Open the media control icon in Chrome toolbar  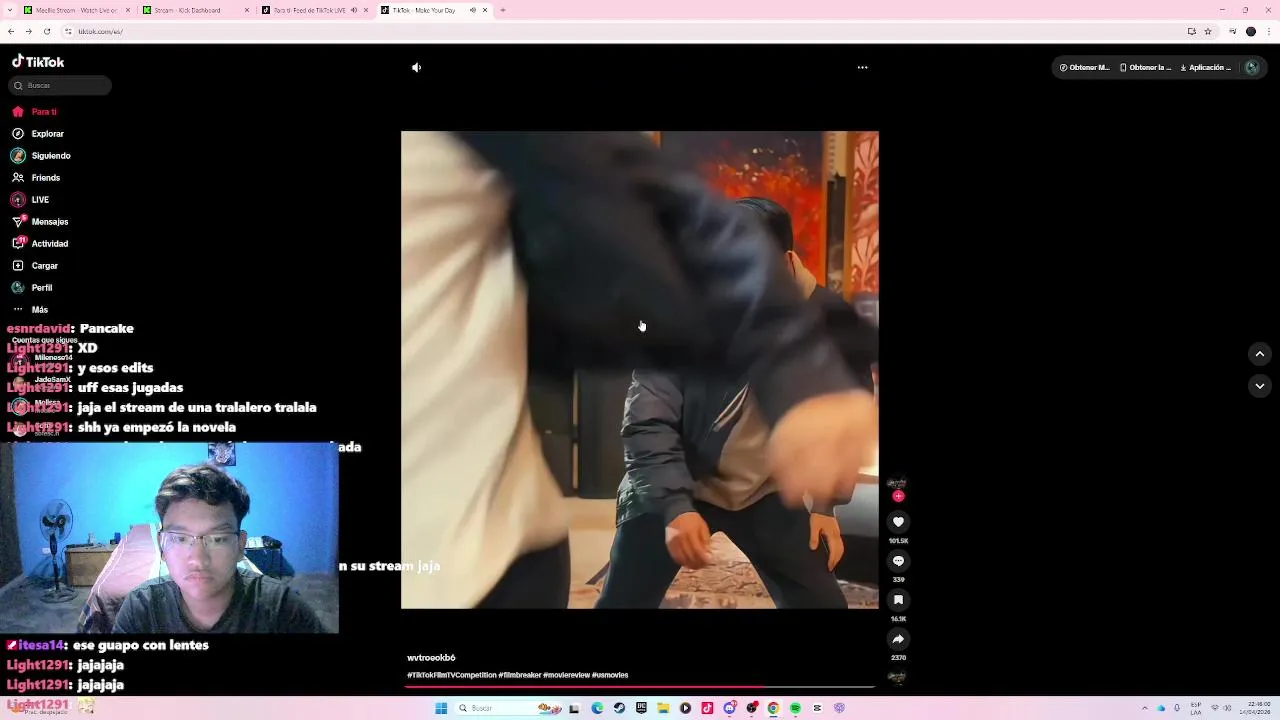click(x=1233, y=31)
